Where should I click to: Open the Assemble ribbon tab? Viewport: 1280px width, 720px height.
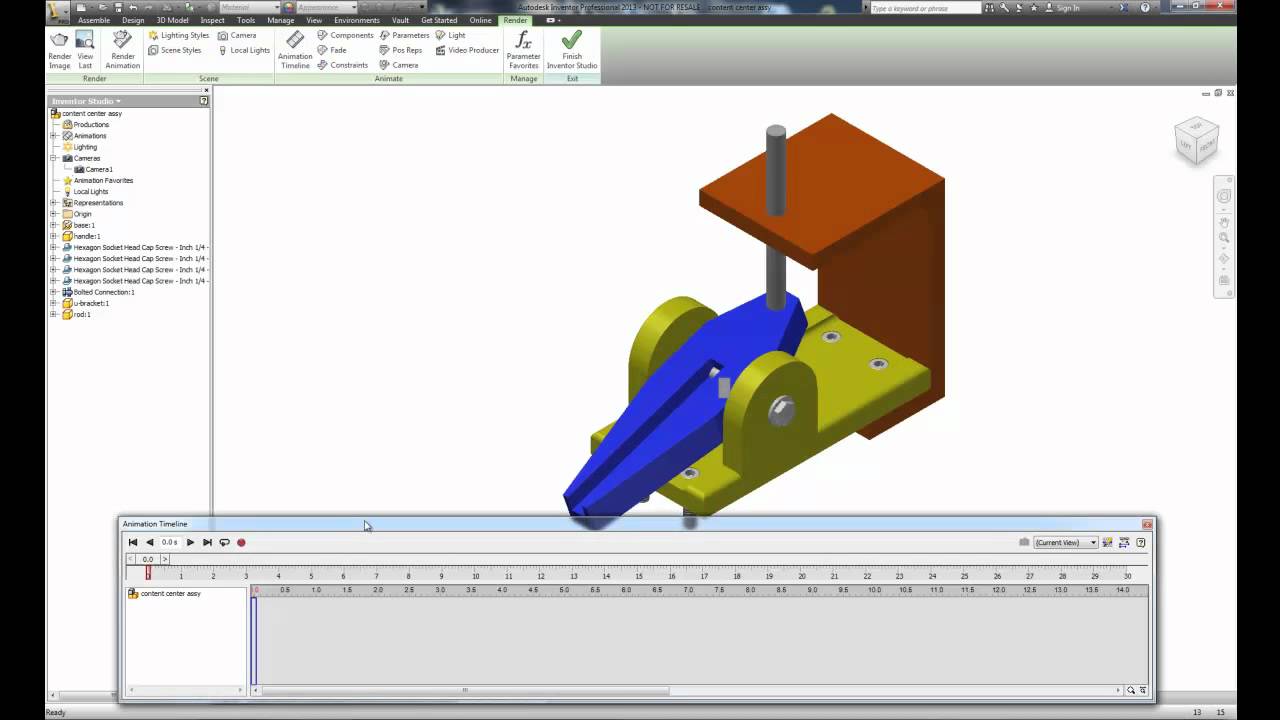pos(94,20)
